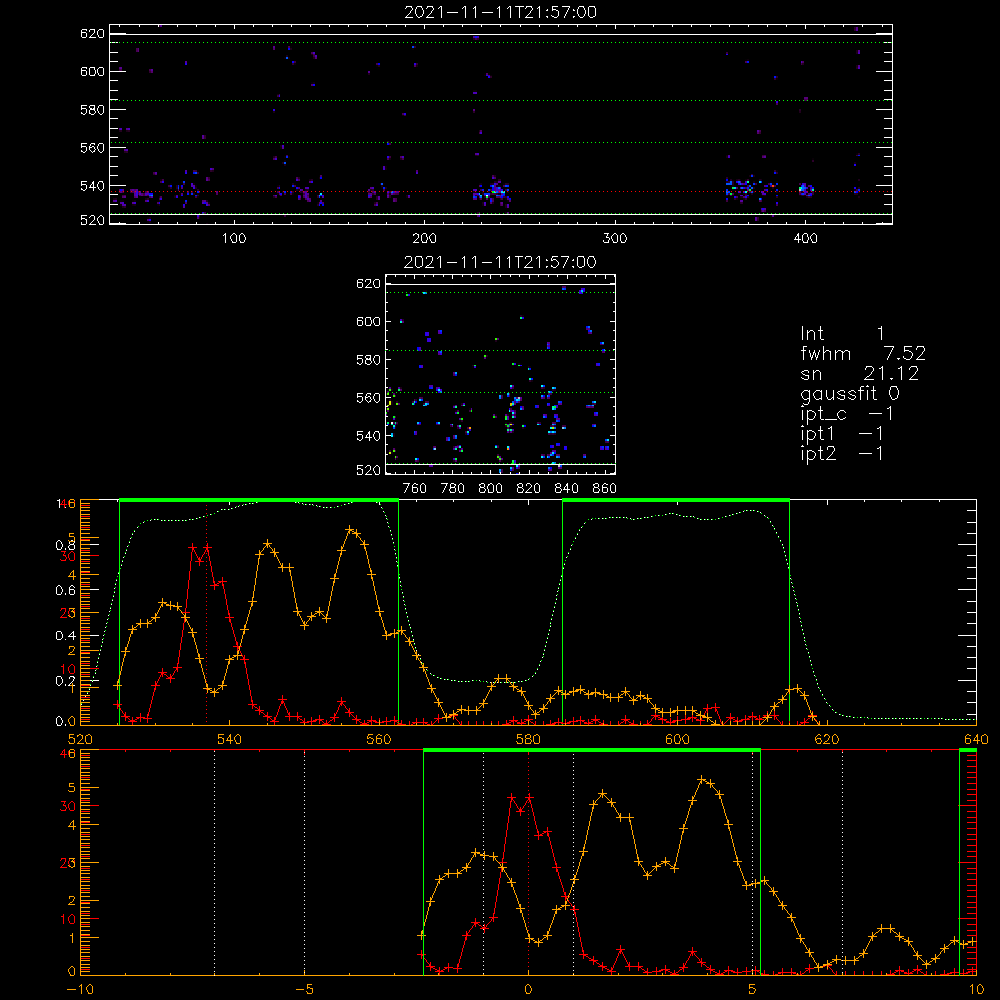Image resolution: width=1000 pixels, height=1000 pixels.
Task: Click x-axis label 300 of top plot
Action: [x=615, y=239]
